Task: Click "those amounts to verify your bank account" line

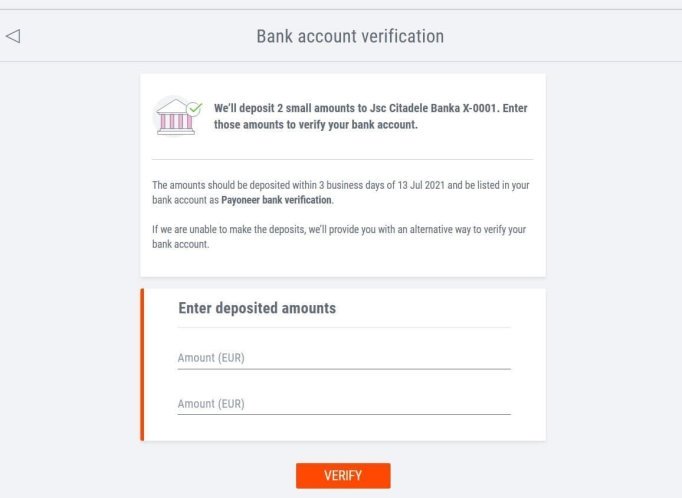Action: [x=316, y=125]
